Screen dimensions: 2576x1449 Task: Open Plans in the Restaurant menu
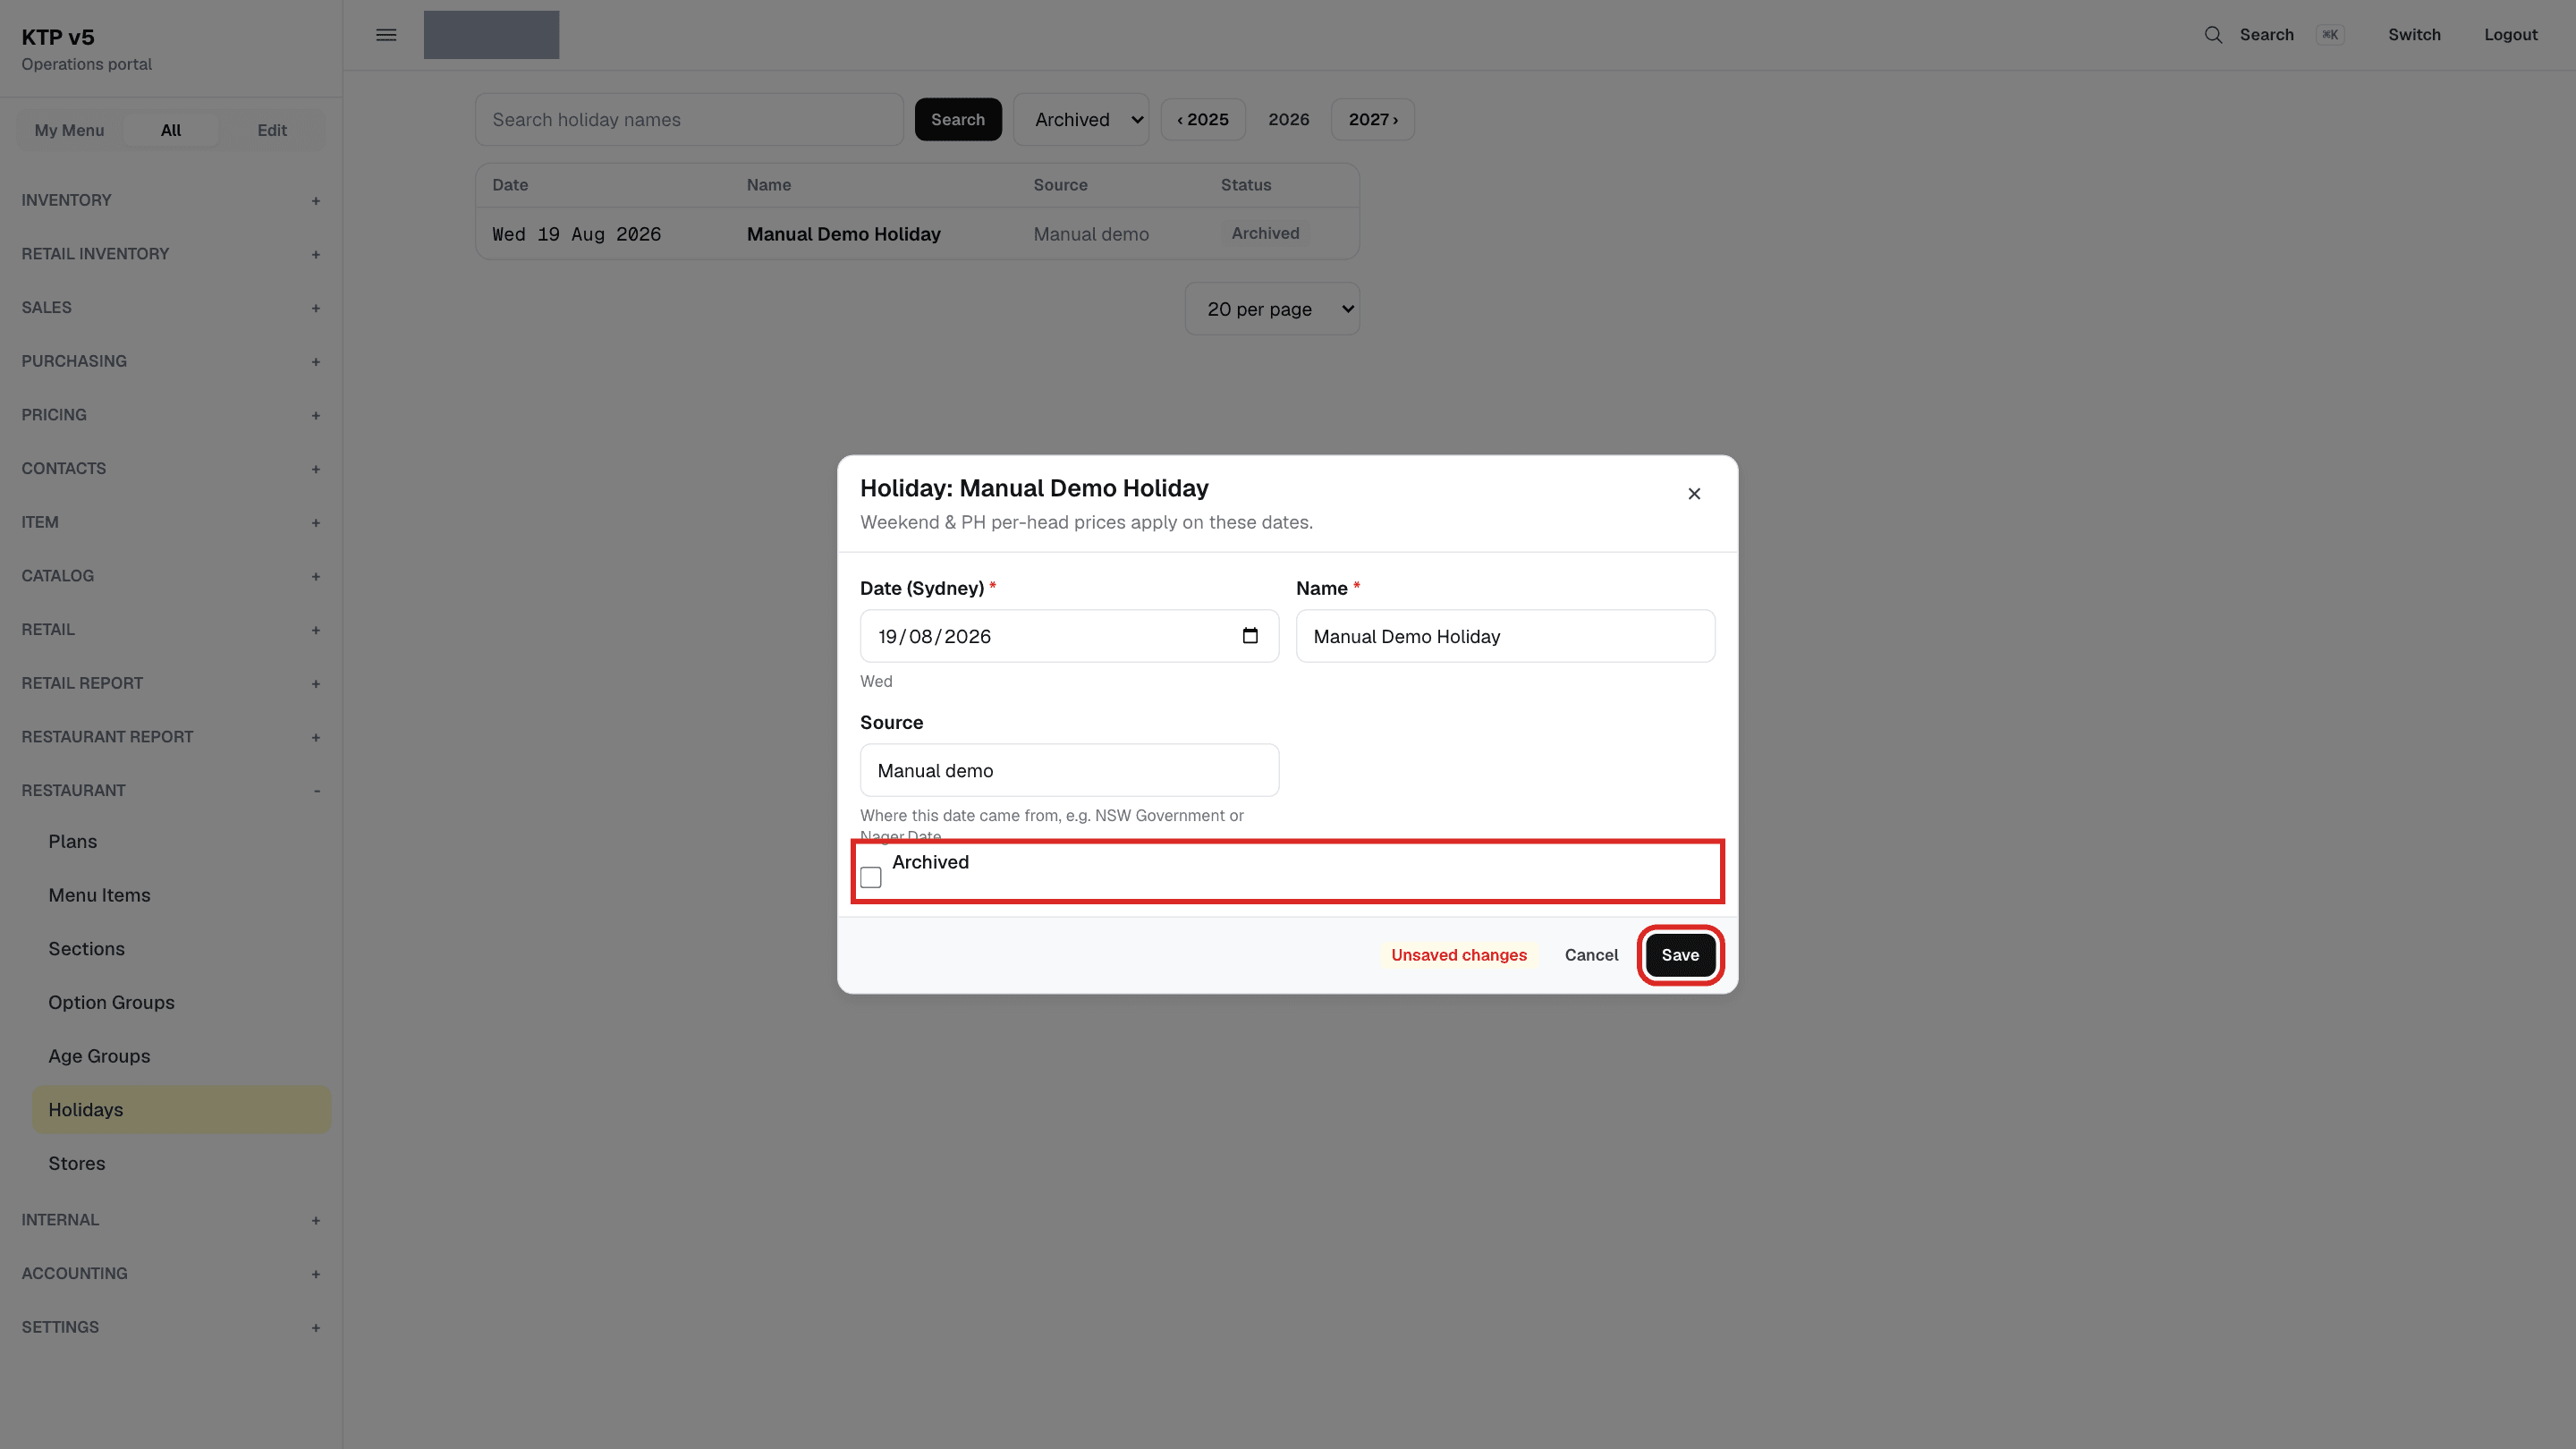click(x=181, y=842)
